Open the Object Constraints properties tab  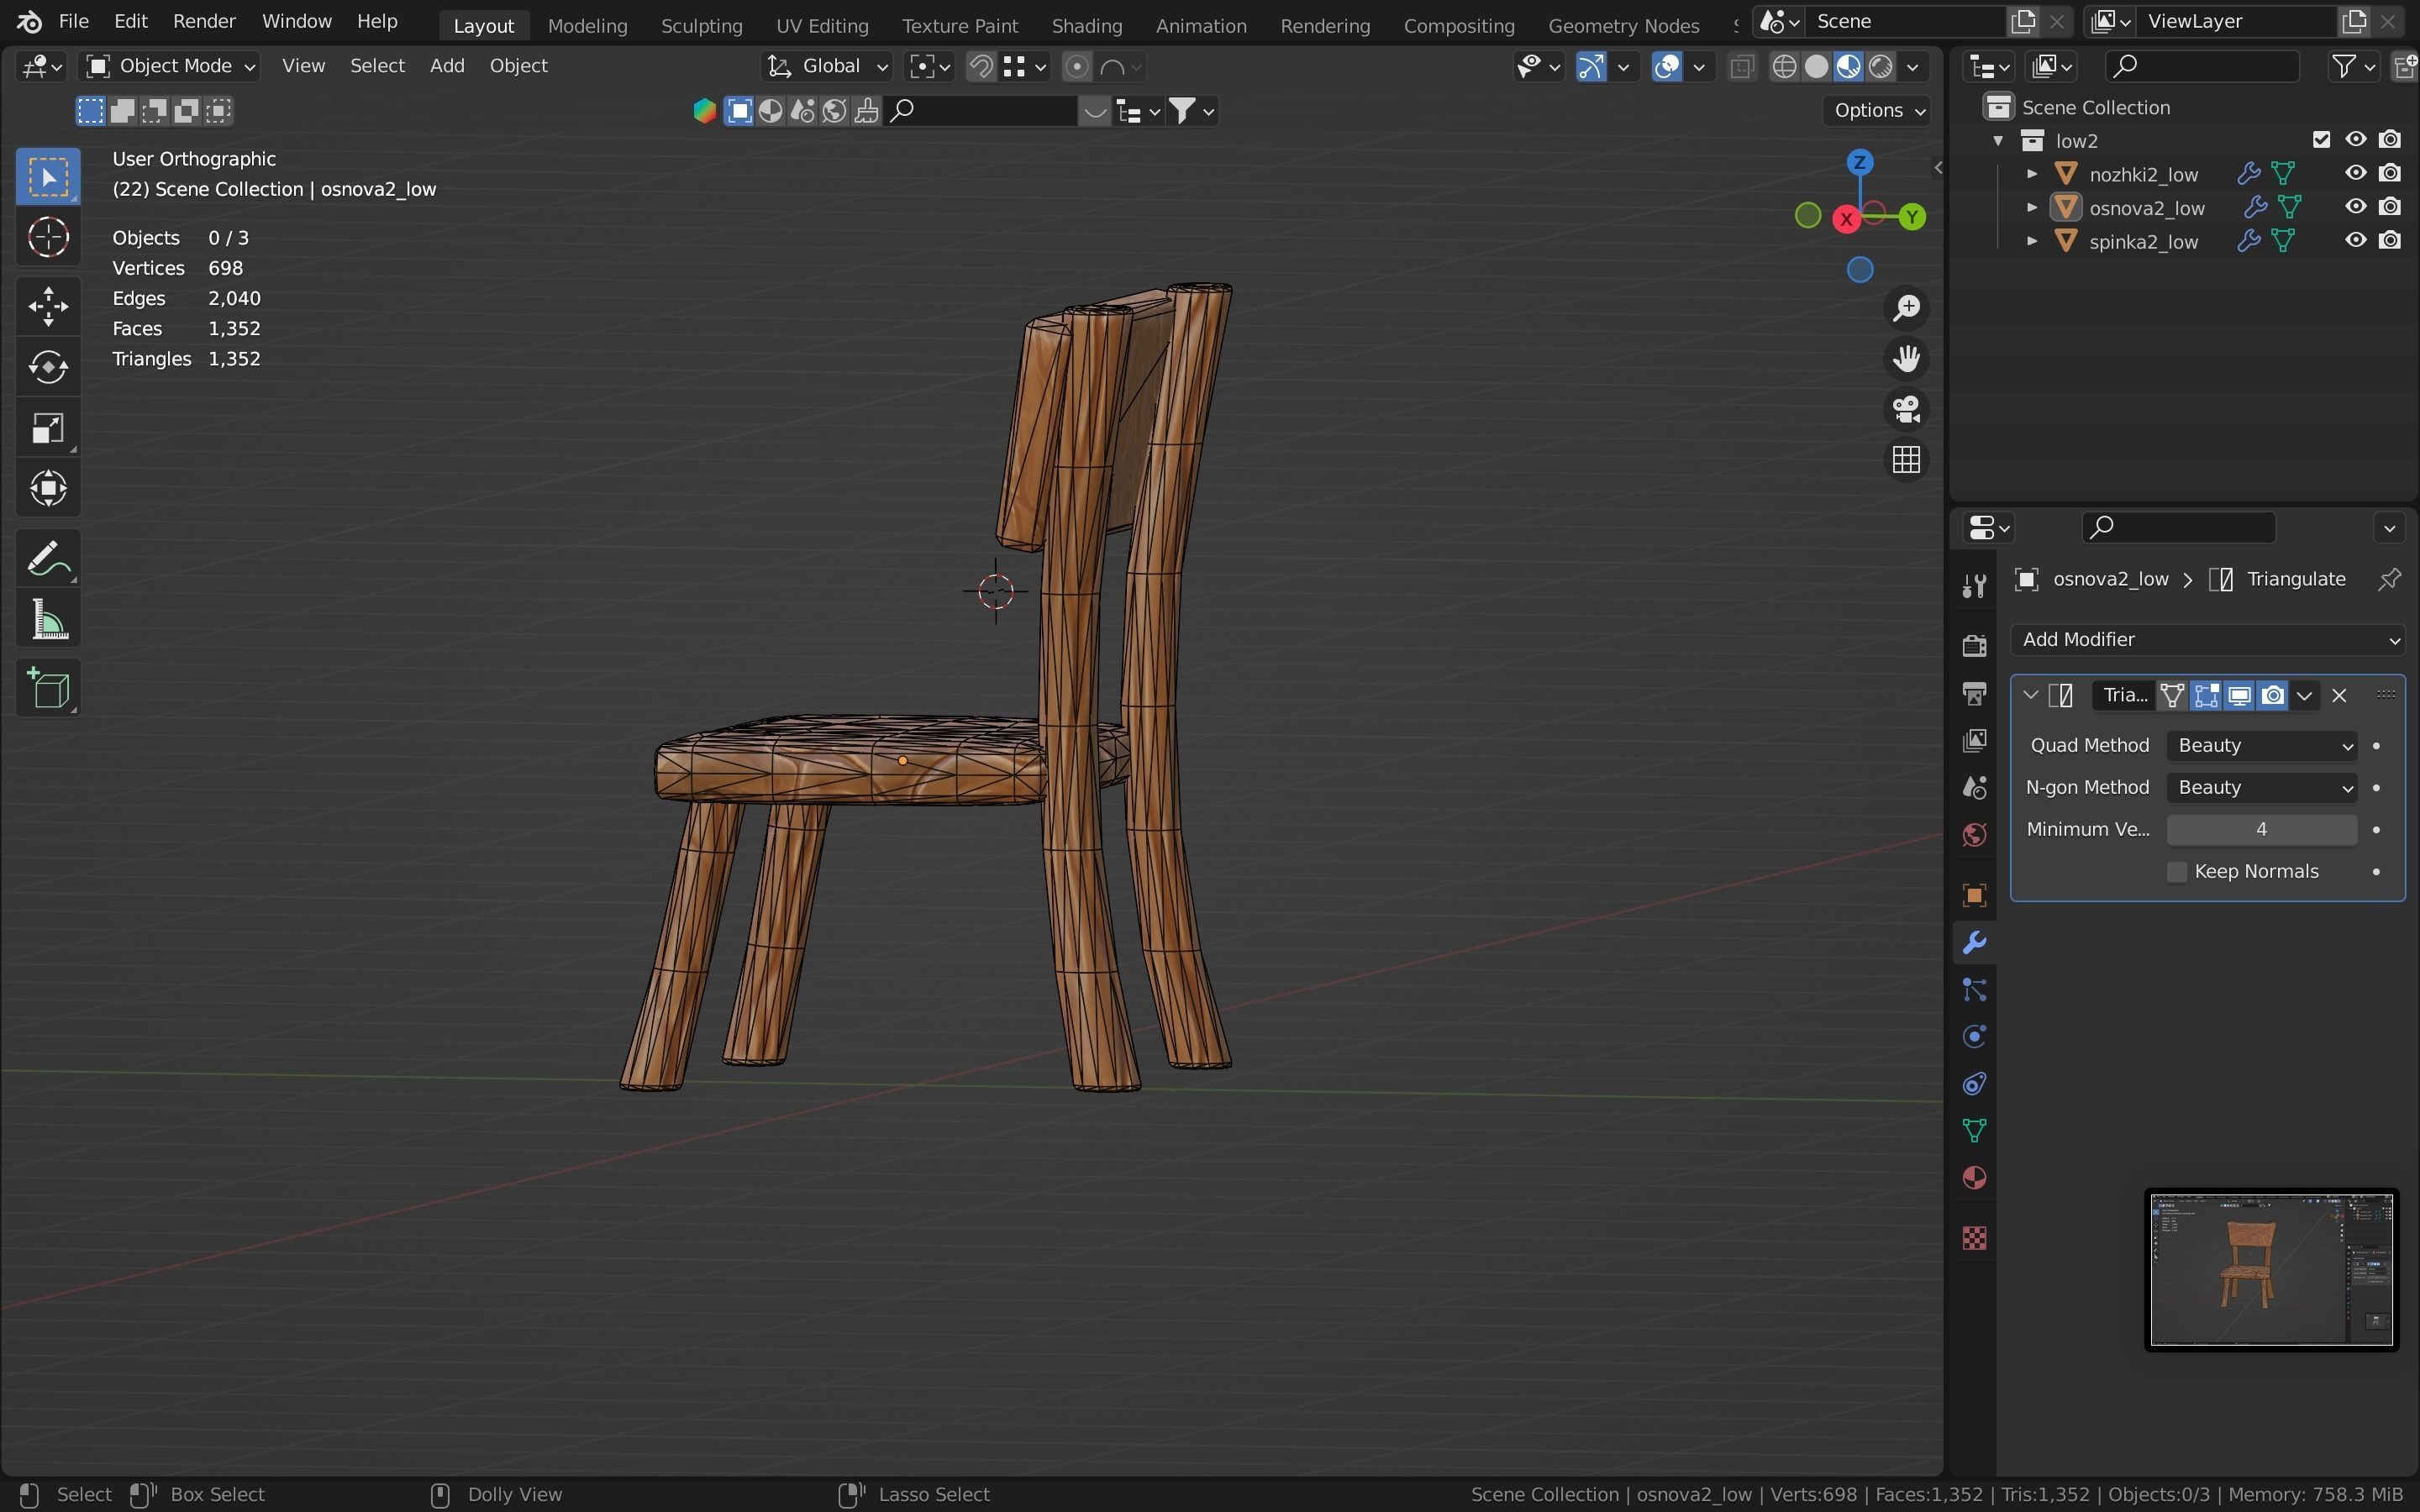(1974, 1084)
